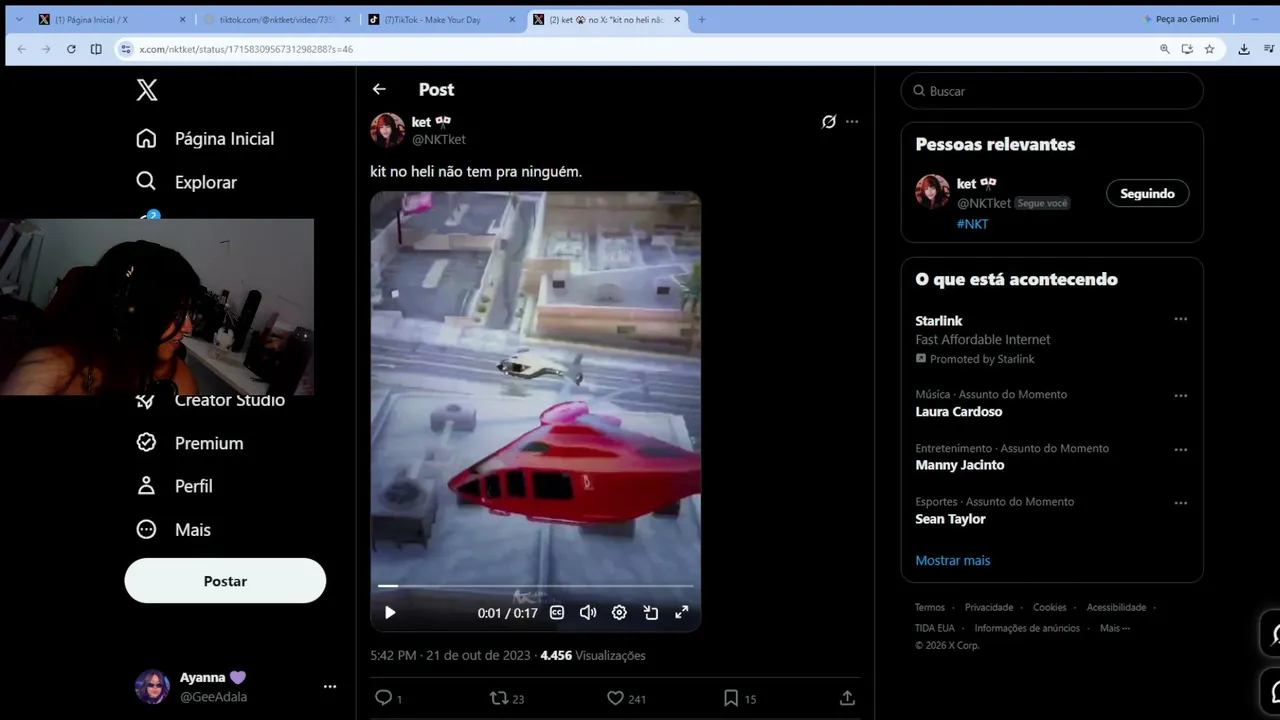This screenshot has height=720, width=1280.
Task: Open browser downloads
Action: click(1244, 49)
